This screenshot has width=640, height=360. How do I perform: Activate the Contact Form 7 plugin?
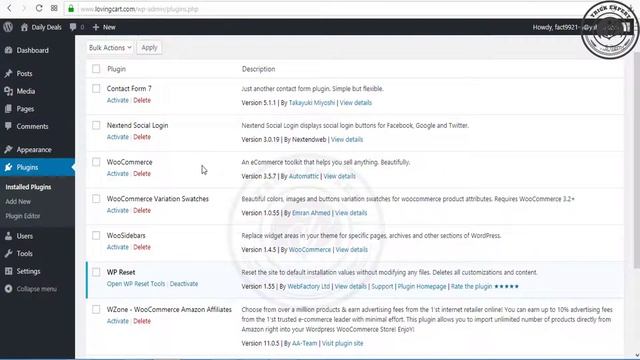point(118,100)
